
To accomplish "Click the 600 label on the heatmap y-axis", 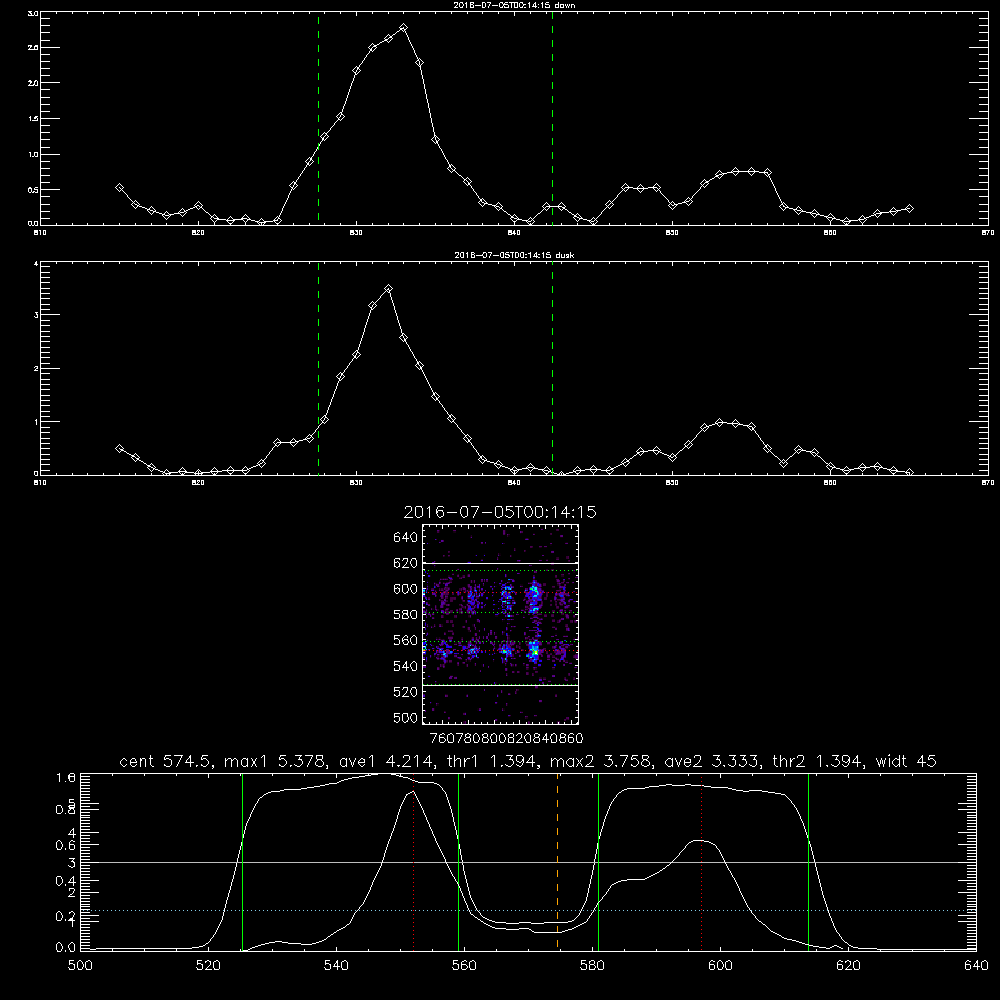I will [x=406, y=589].
